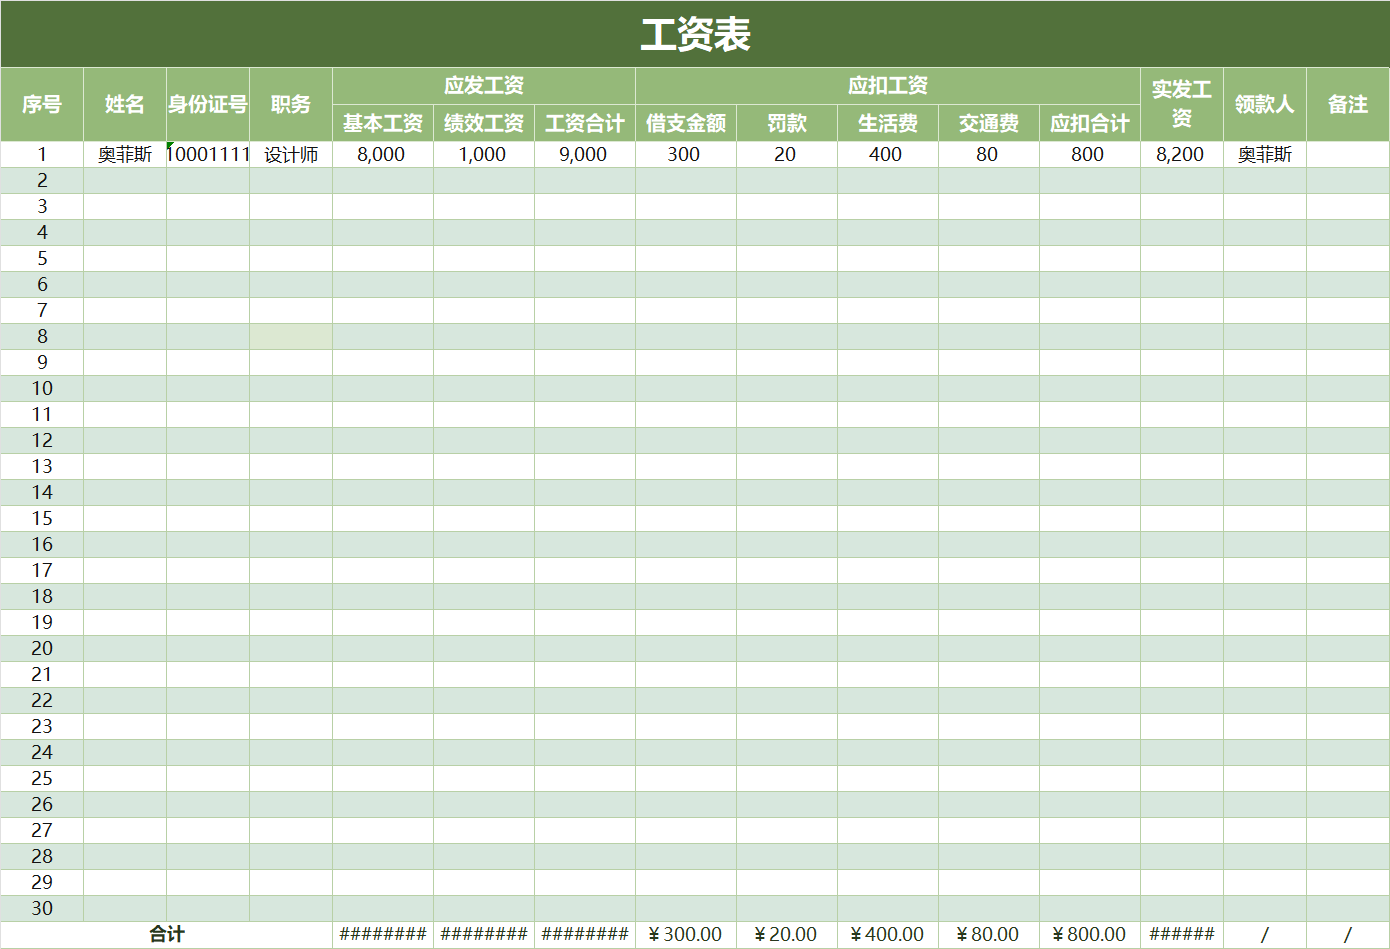
Task: Click the 借支金额 value of 300
Action: pos(685,154)
